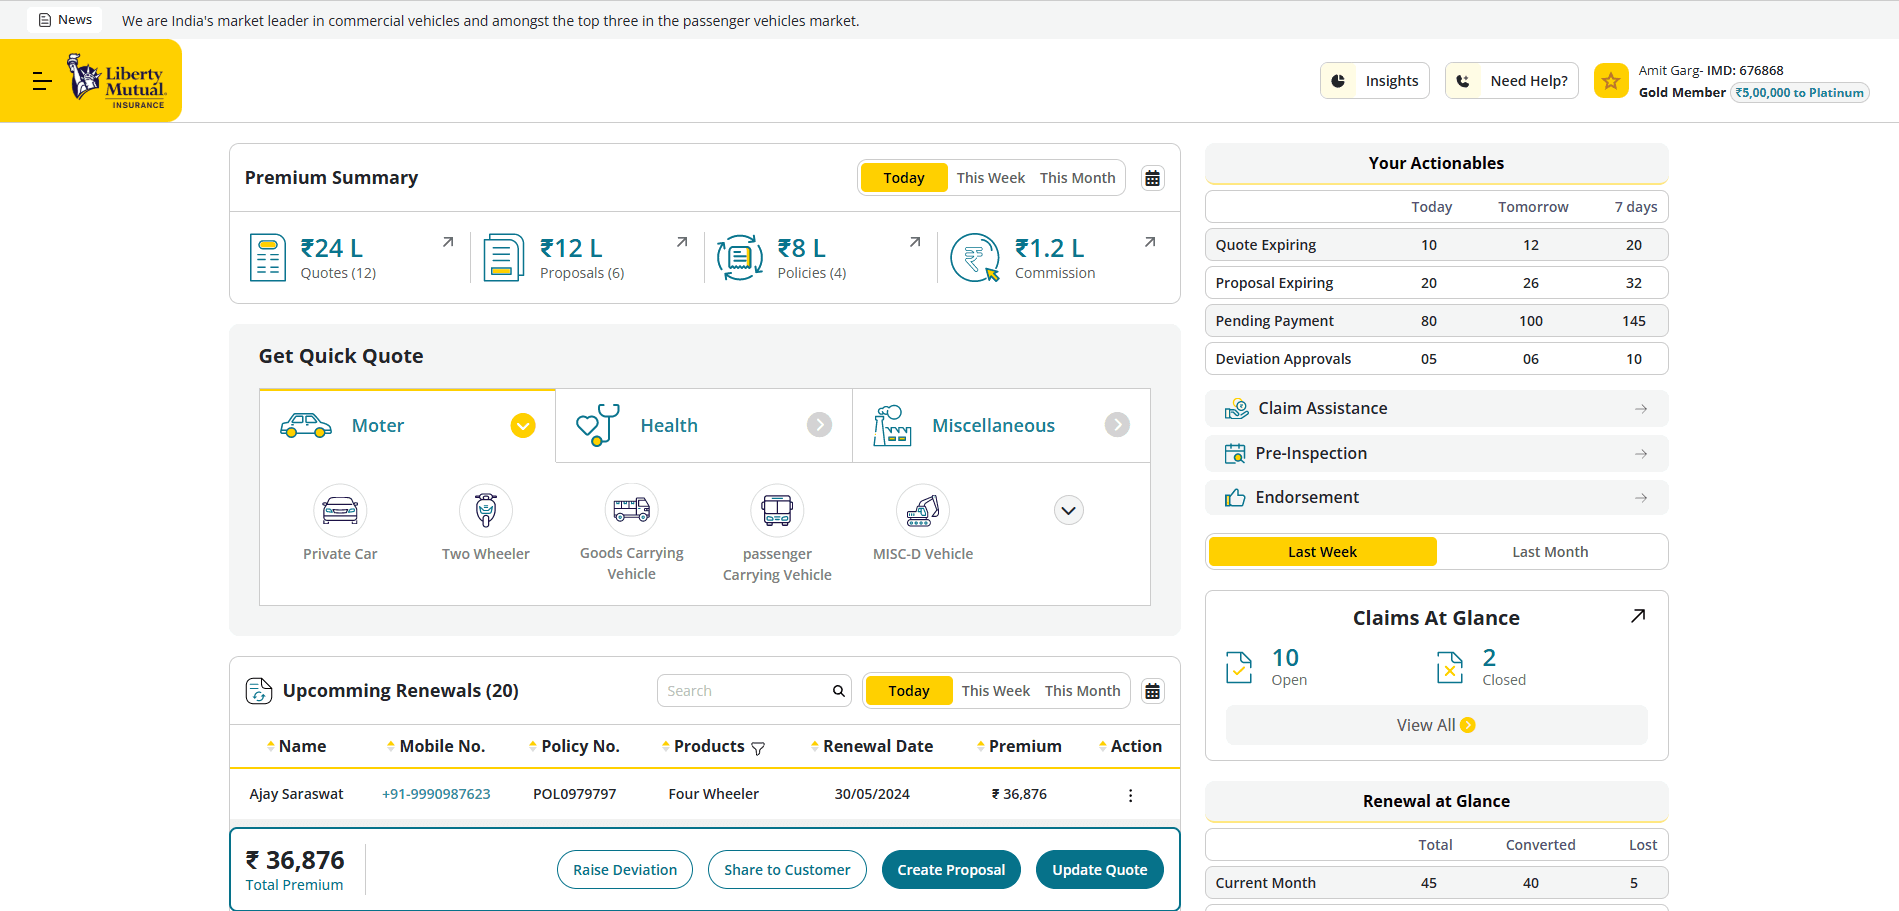Click the Create Proposal button
This screenshot has width=1899, height=911.
(x=950, y=869)
